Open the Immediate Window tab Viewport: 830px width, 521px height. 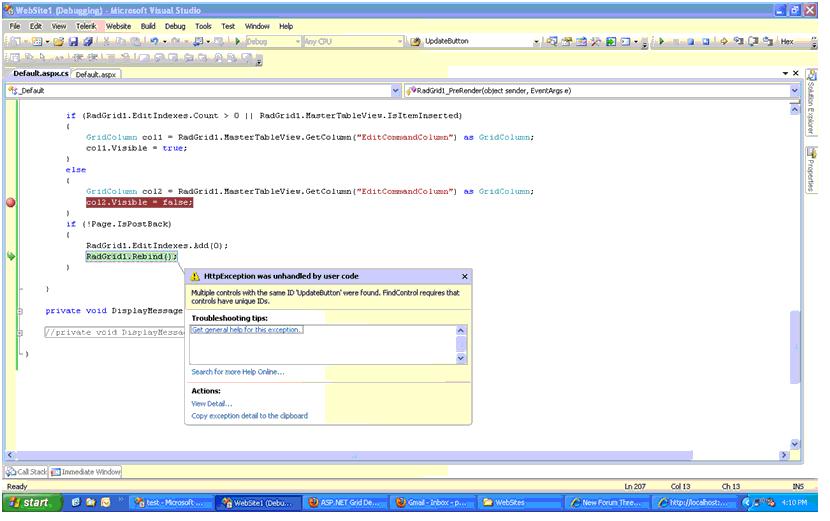point(86,471)
